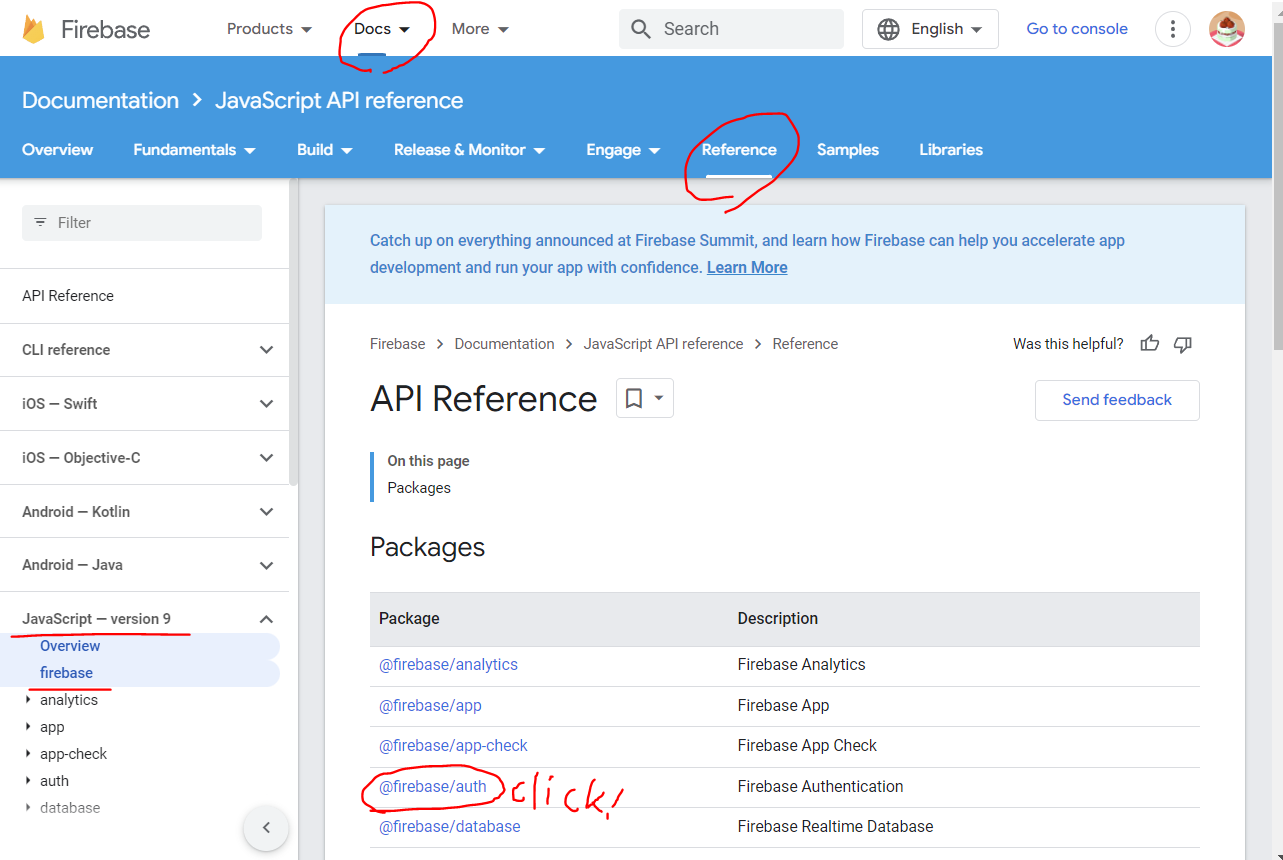Click the Learn More link
Screen dimensions: 1283x860
pos(747,268)
